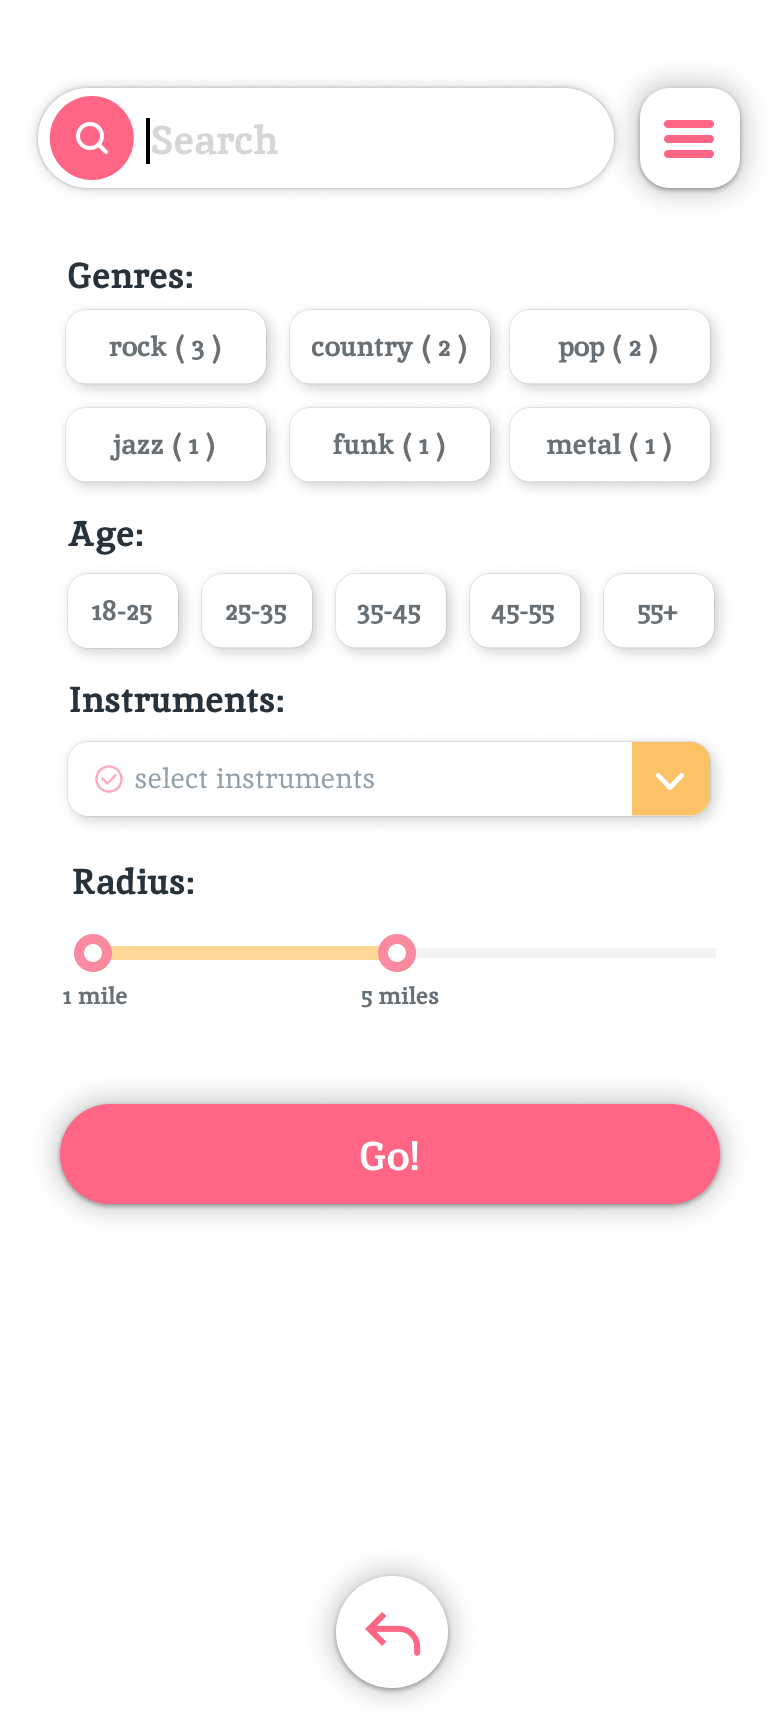Click the check circle icon in instruments field
Screen dimensions: 780x1730
108,778
